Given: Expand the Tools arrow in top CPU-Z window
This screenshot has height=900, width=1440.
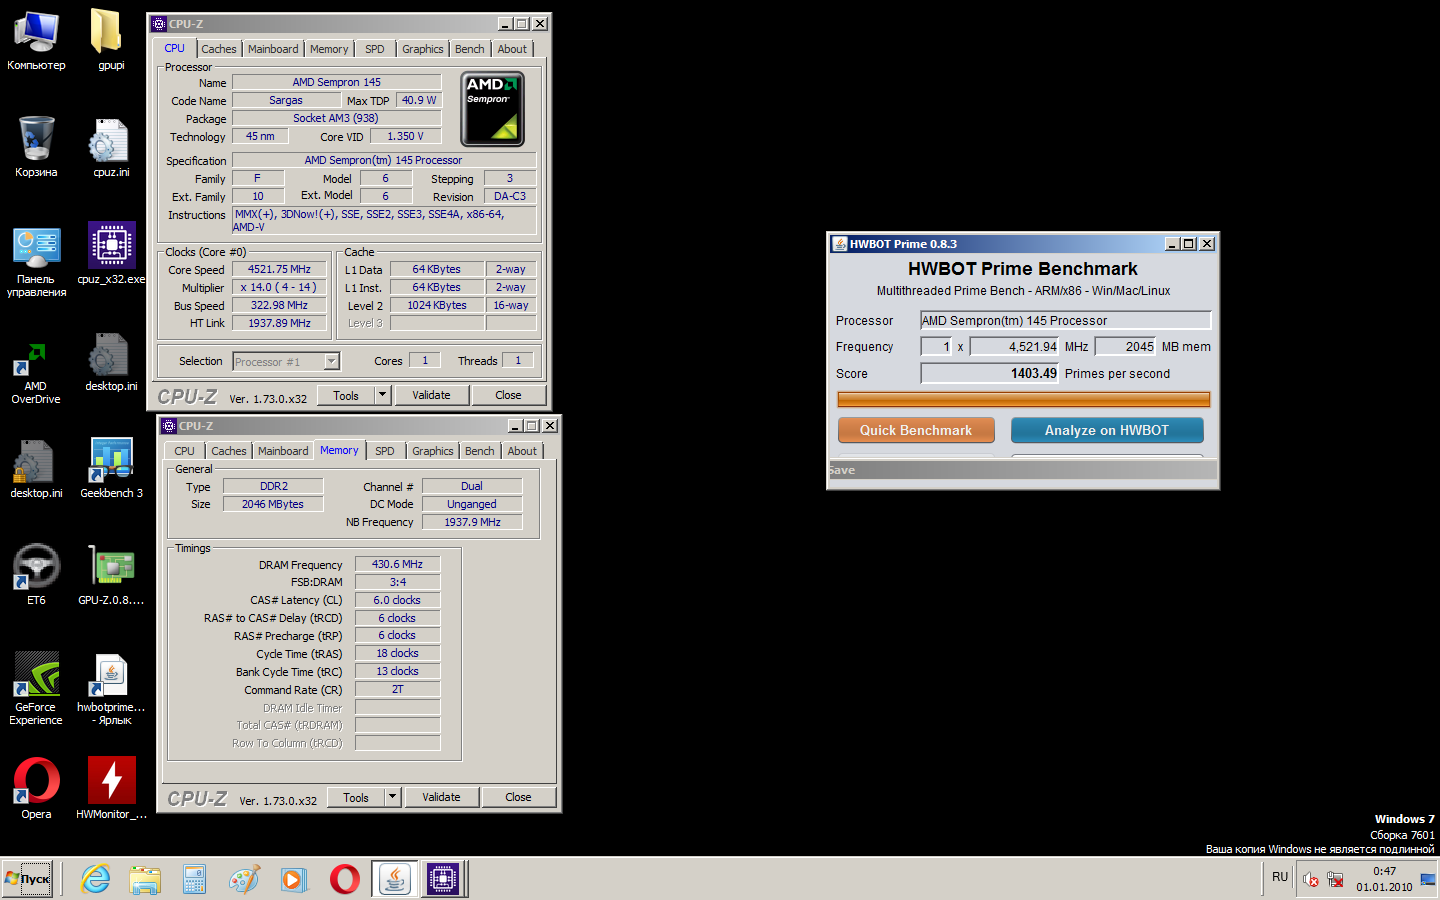Looking at the screenshot, I should click(x=382, y=395).
